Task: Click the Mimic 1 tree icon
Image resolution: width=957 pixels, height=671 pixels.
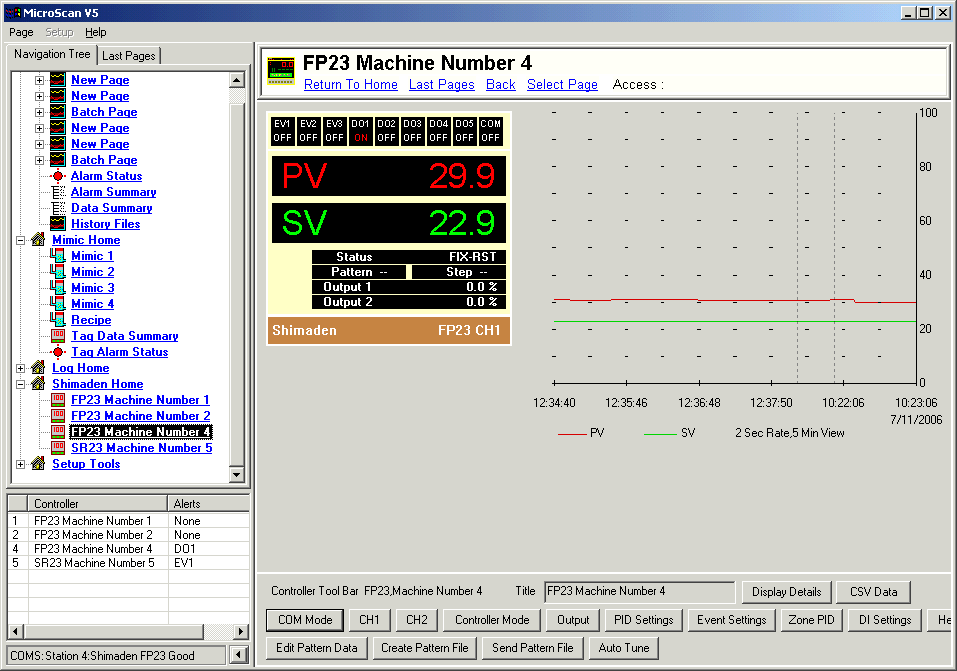Action: point(58,256)
